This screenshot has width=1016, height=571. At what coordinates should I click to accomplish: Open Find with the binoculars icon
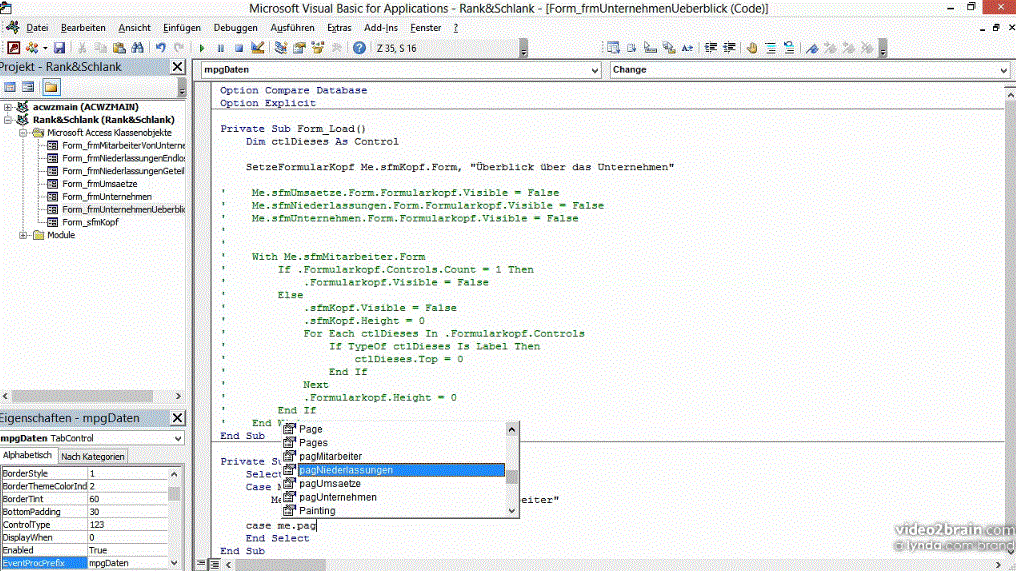[x=137, y=48]
